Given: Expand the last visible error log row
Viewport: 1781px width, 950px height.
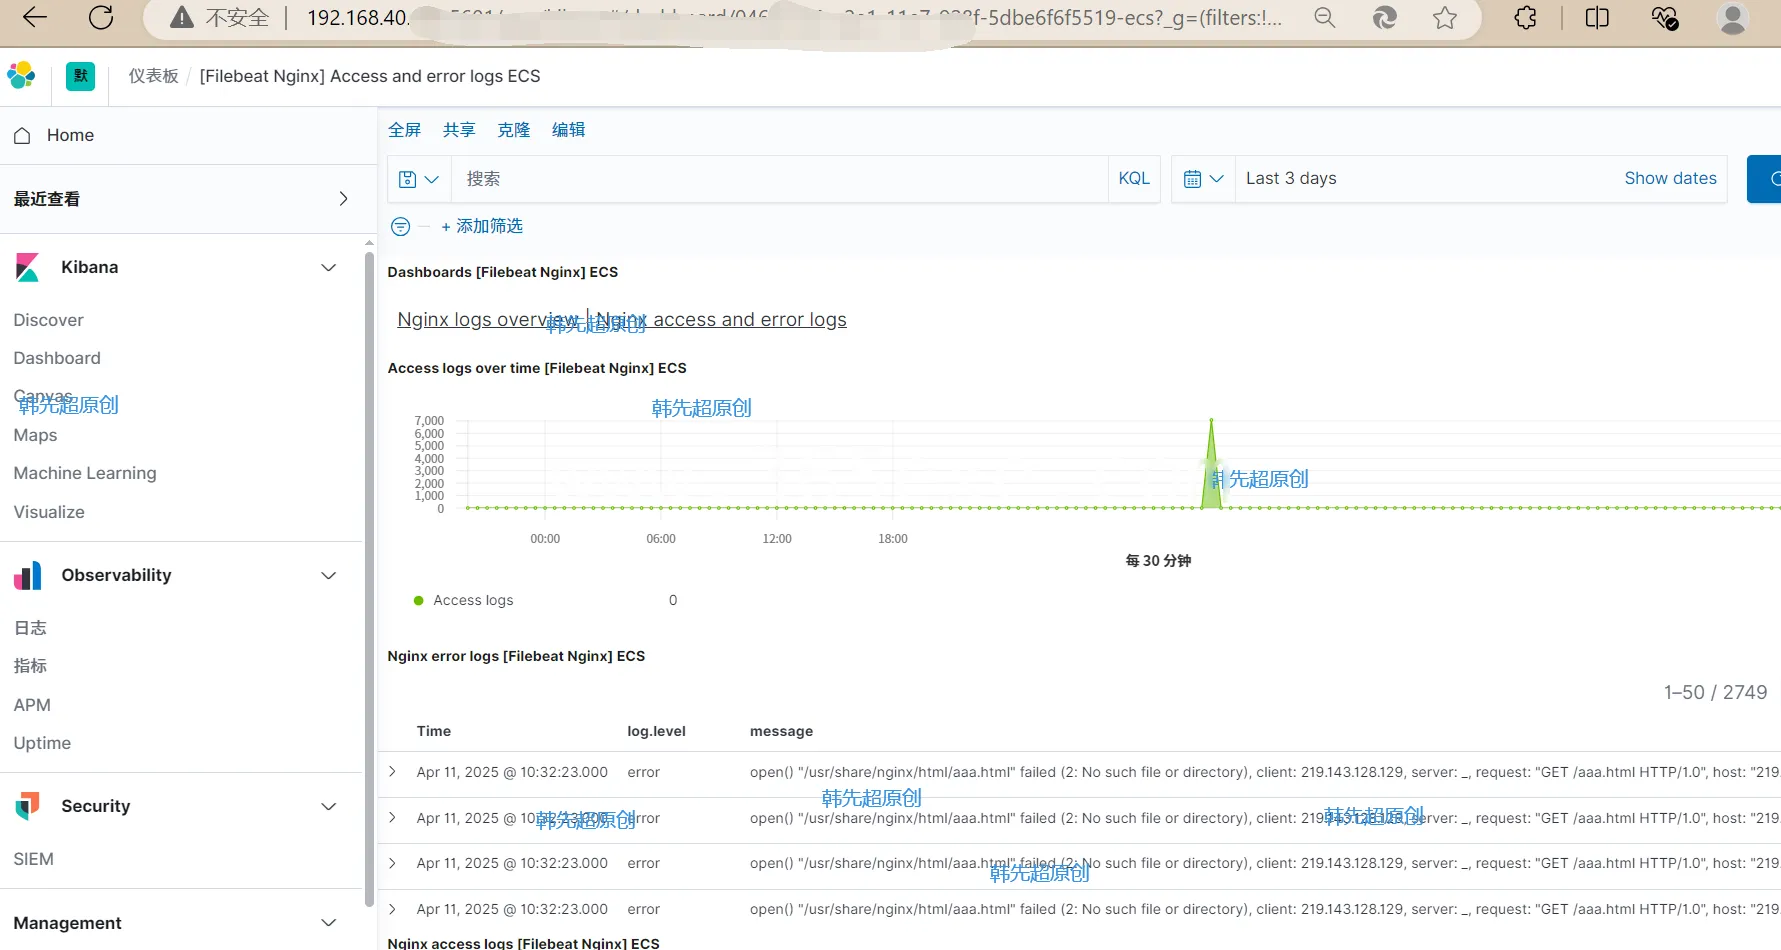Looking at the screenshot, I should tap(393, 909).
